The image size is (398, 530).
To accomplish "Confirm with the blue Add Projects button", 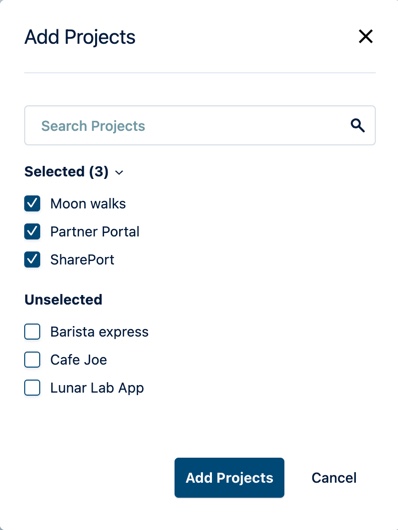I will (229, 478).
